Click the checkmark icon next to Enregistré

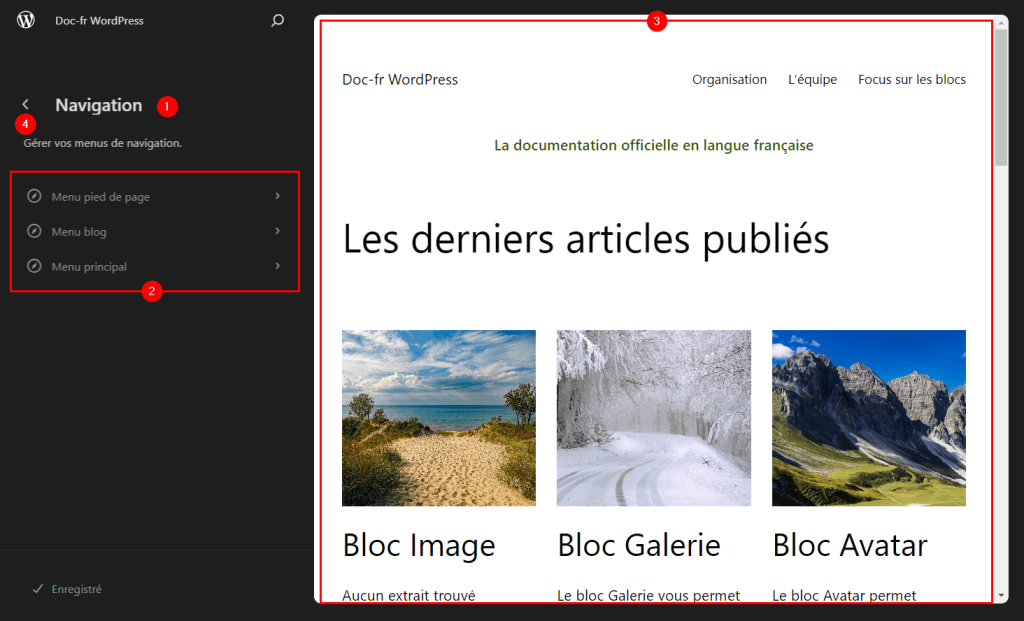(x=37, y=589)
